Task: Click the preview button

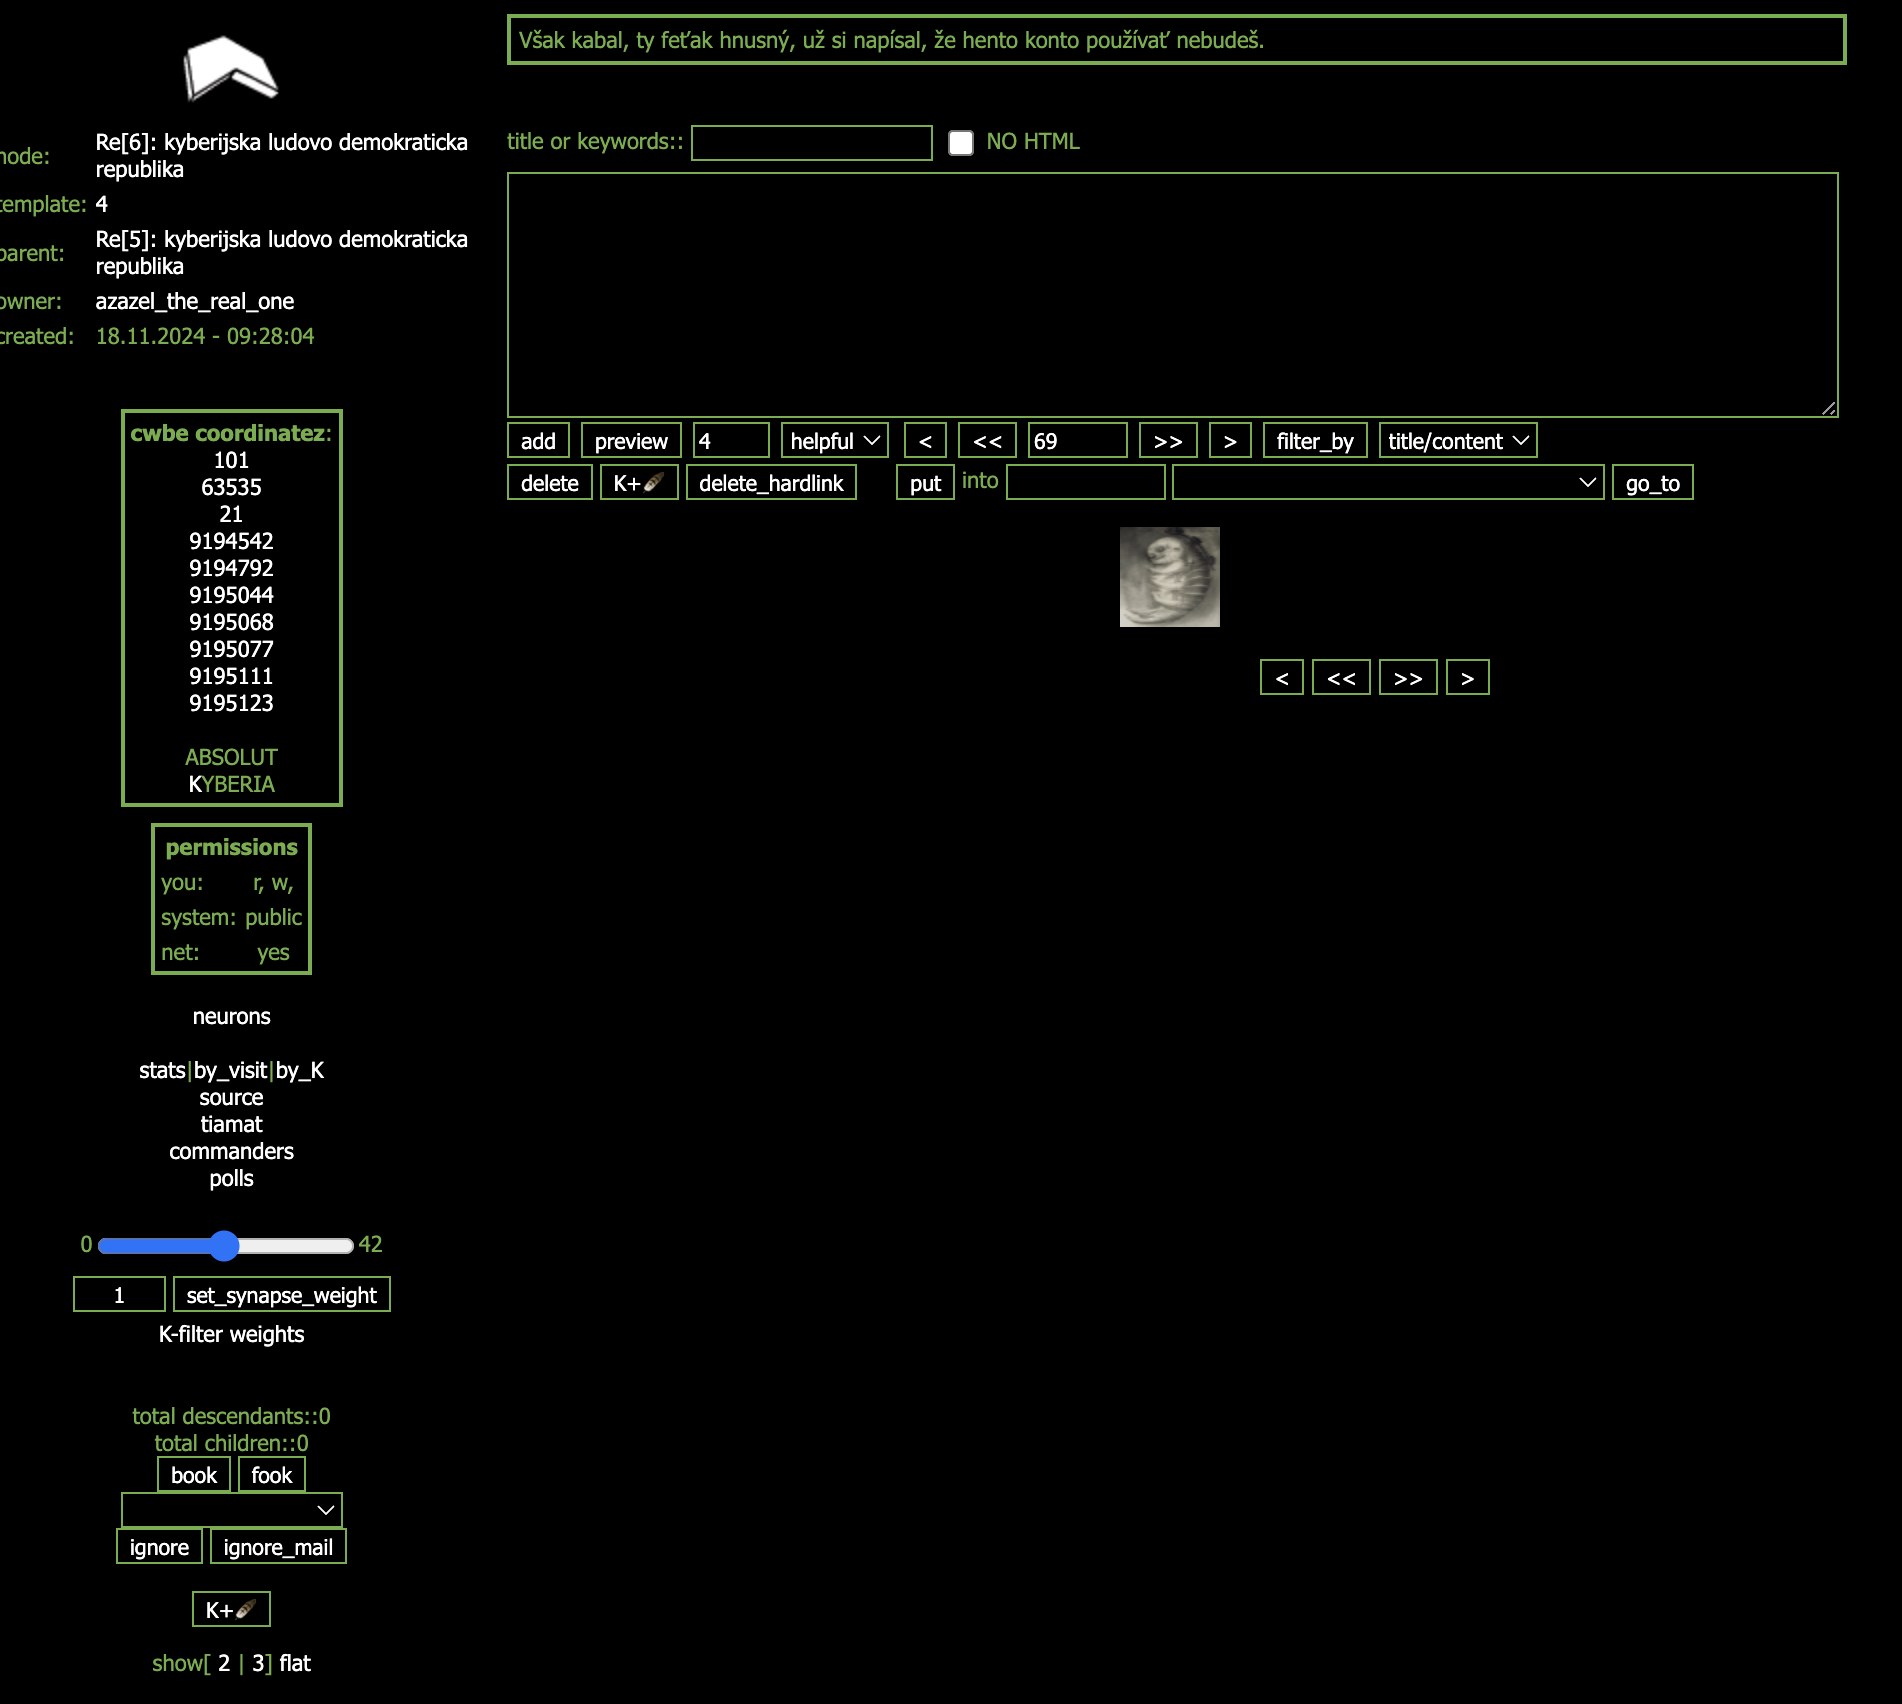Action: click(631, 441)
